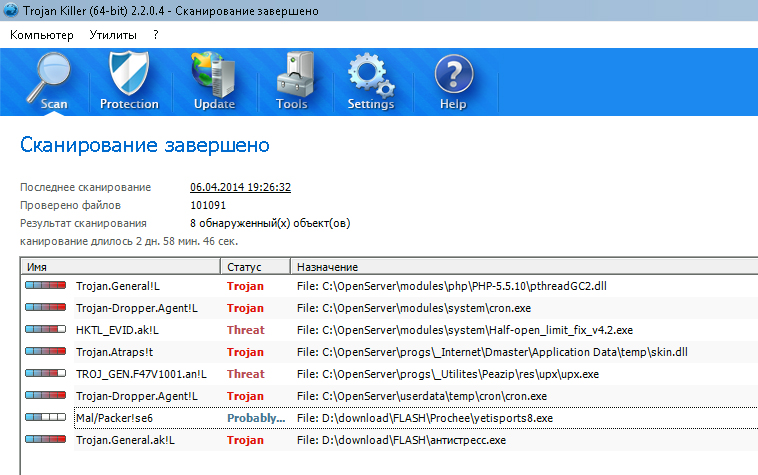Screen dimensions: 758x475
Task: Click threat level bar for Mal/Packer!se6
Action: click(47, 418)
